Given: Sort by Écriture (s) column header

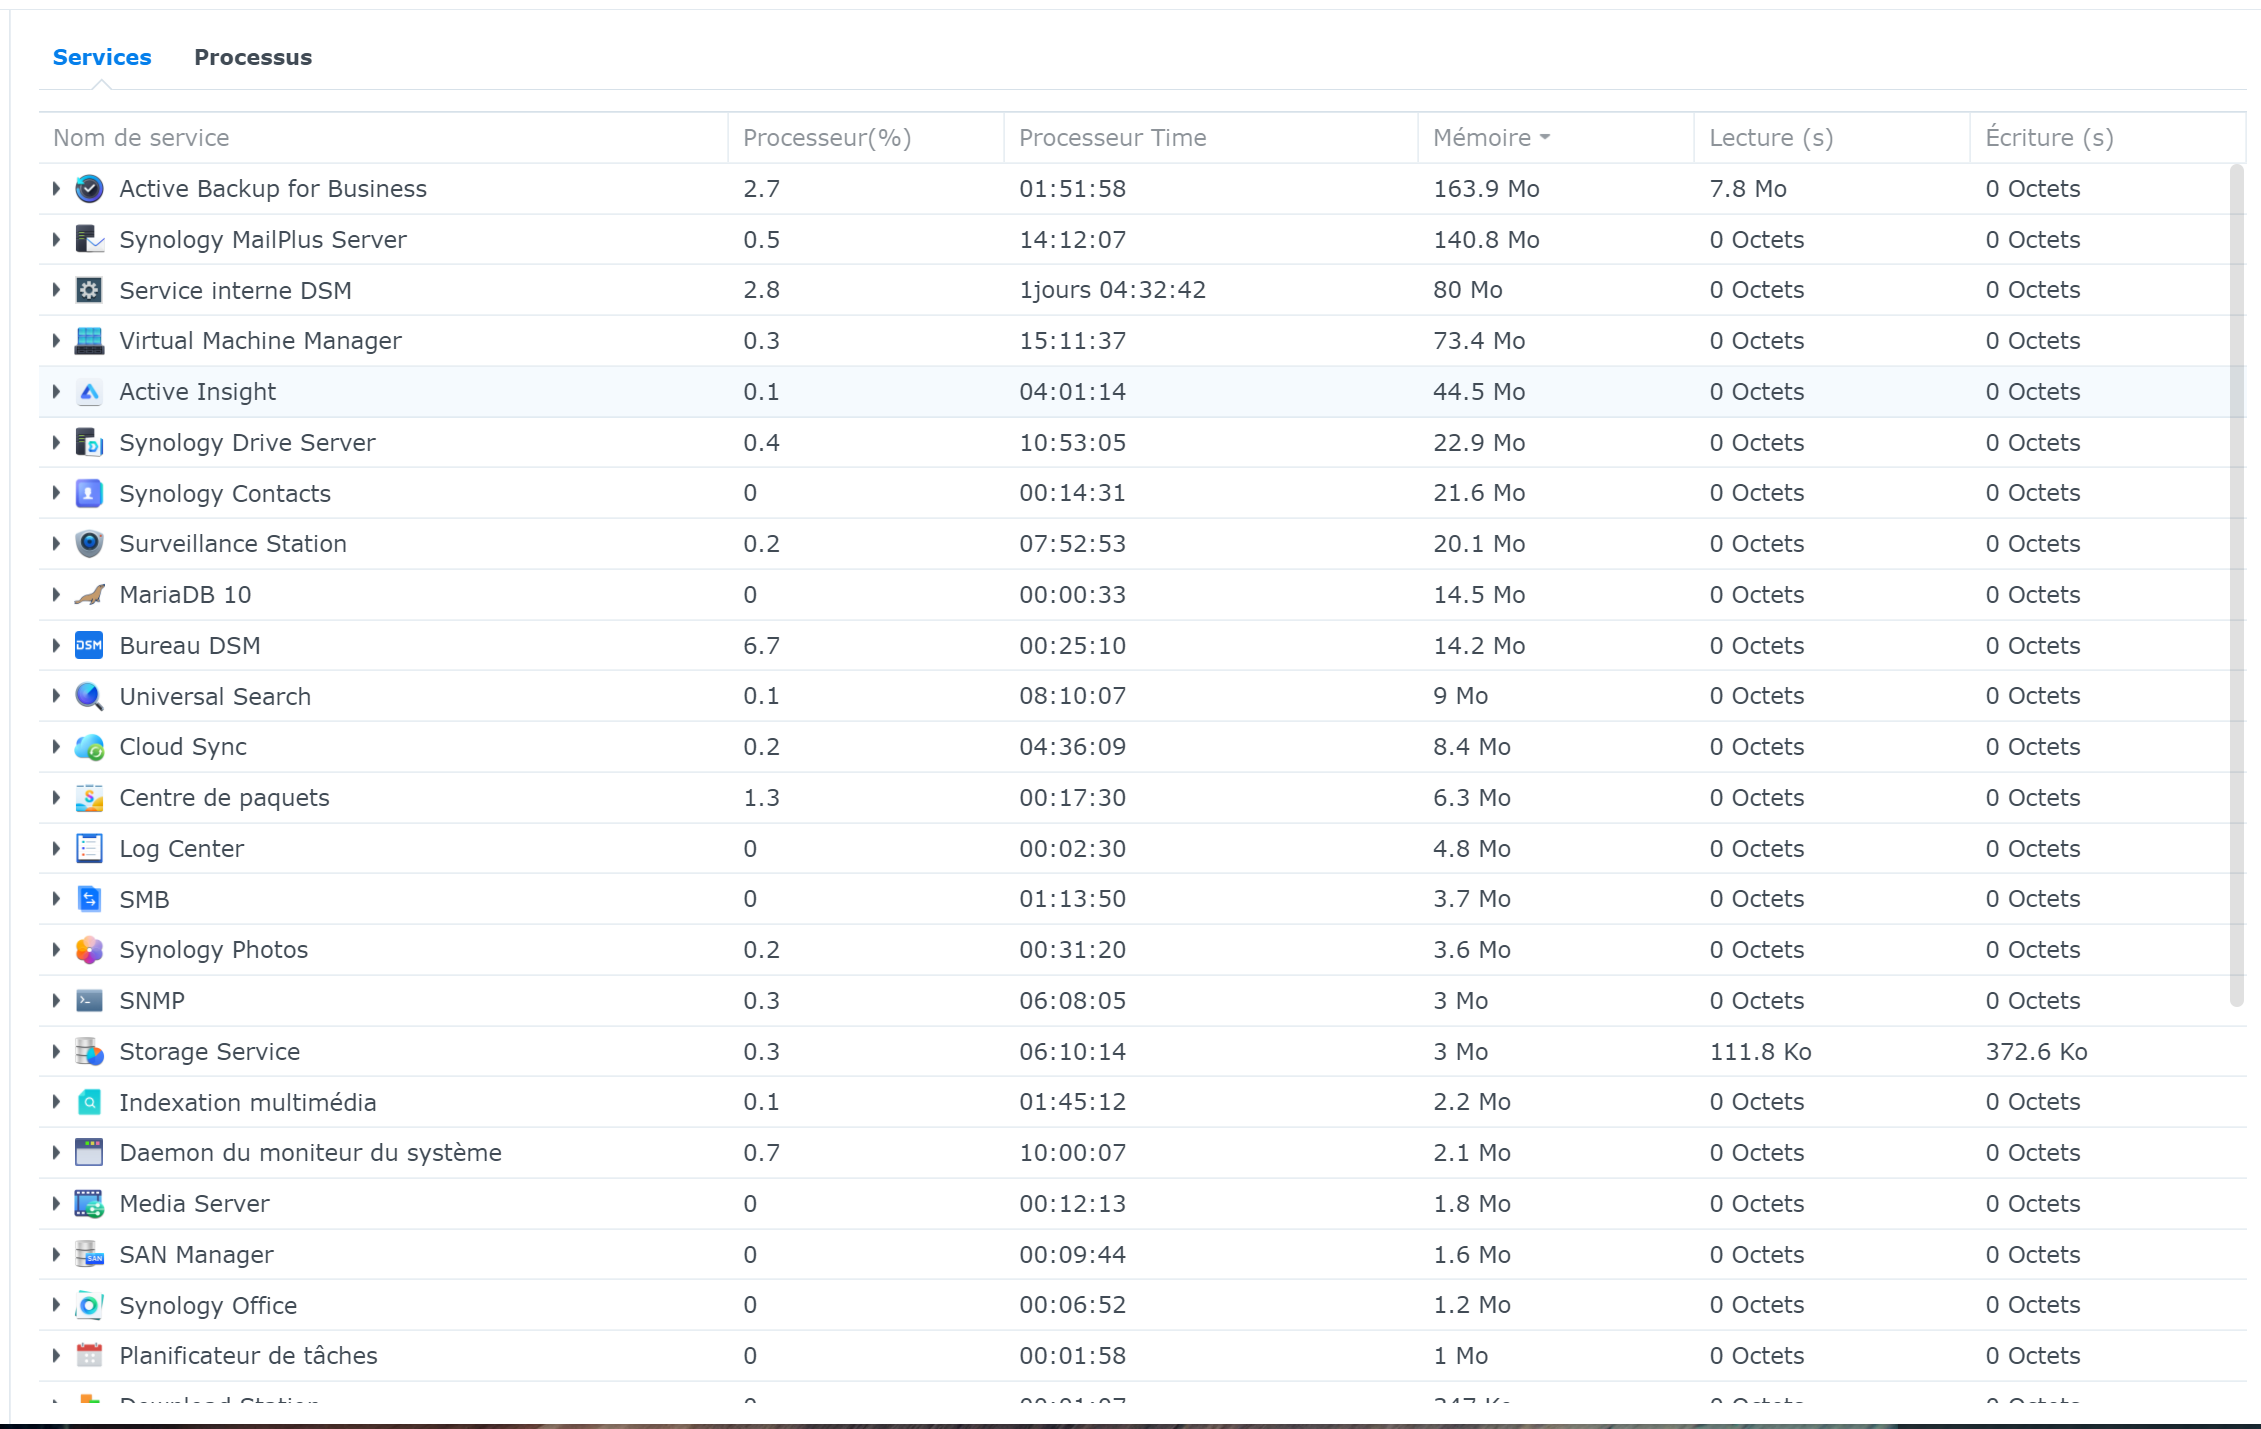Looking at the screenshot, I should [x=2108, y=138].
